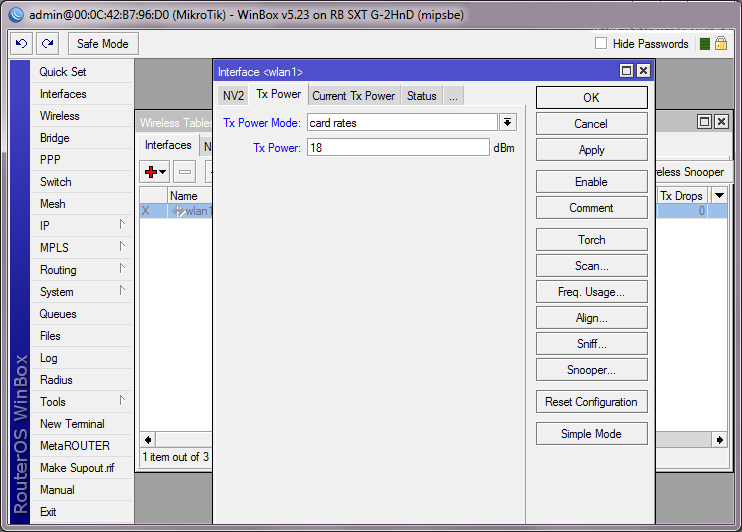This screenshot has height=532, width=742.
Task: Click the Redo arrow icon
Action: 47,44
